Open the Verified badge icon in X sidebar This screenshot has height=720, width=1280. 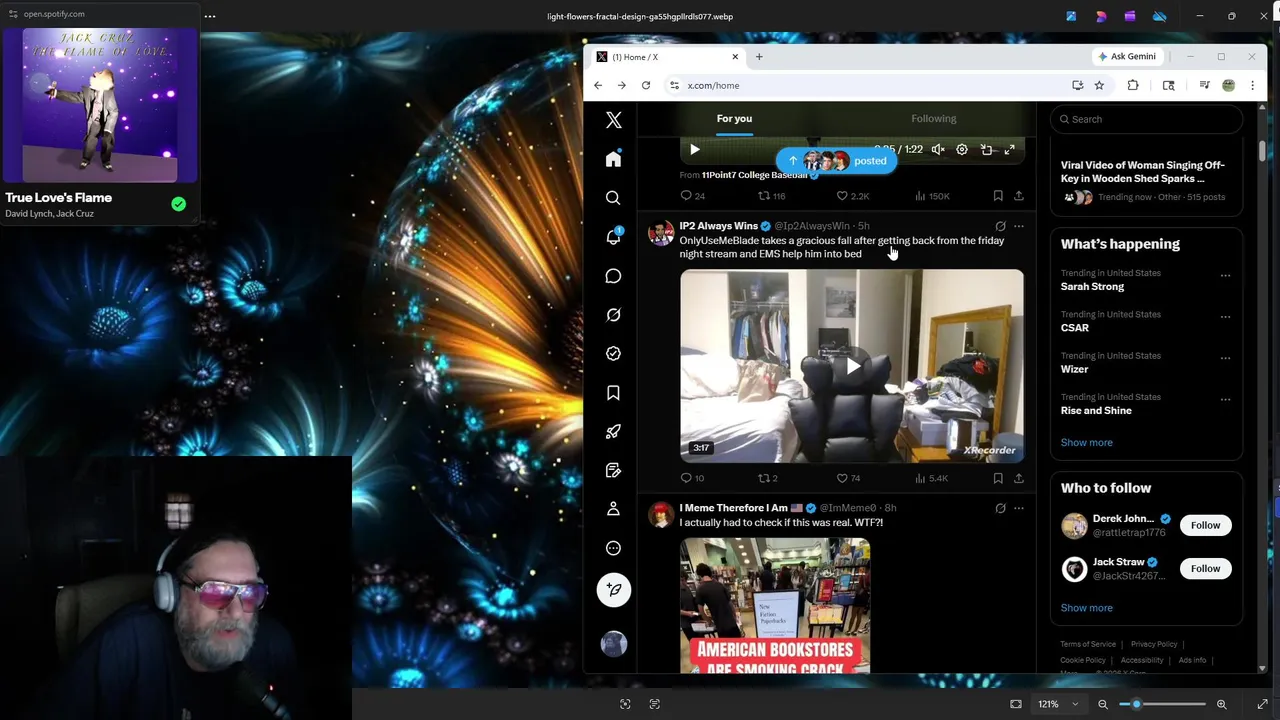coord(613,354)
